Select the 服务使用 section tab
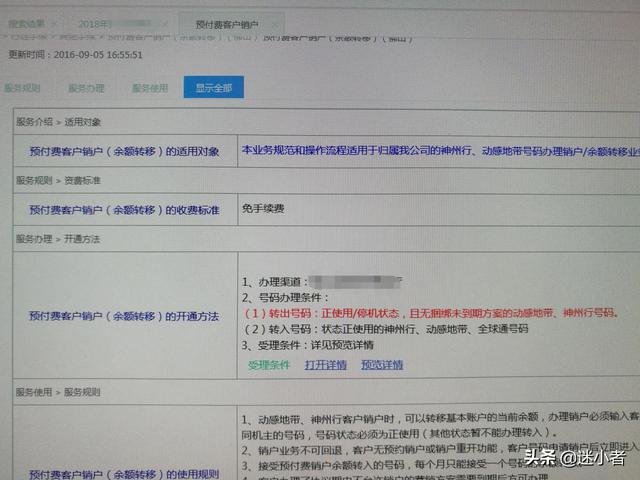640x480 pixels. tap(150, 88)
